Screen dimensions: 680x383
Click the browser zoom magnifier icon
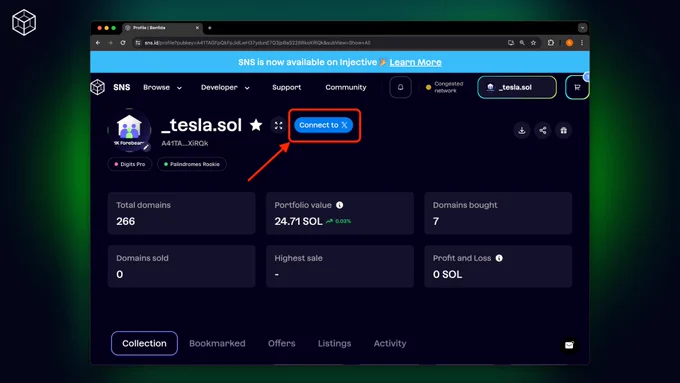[x=522, y=43]
